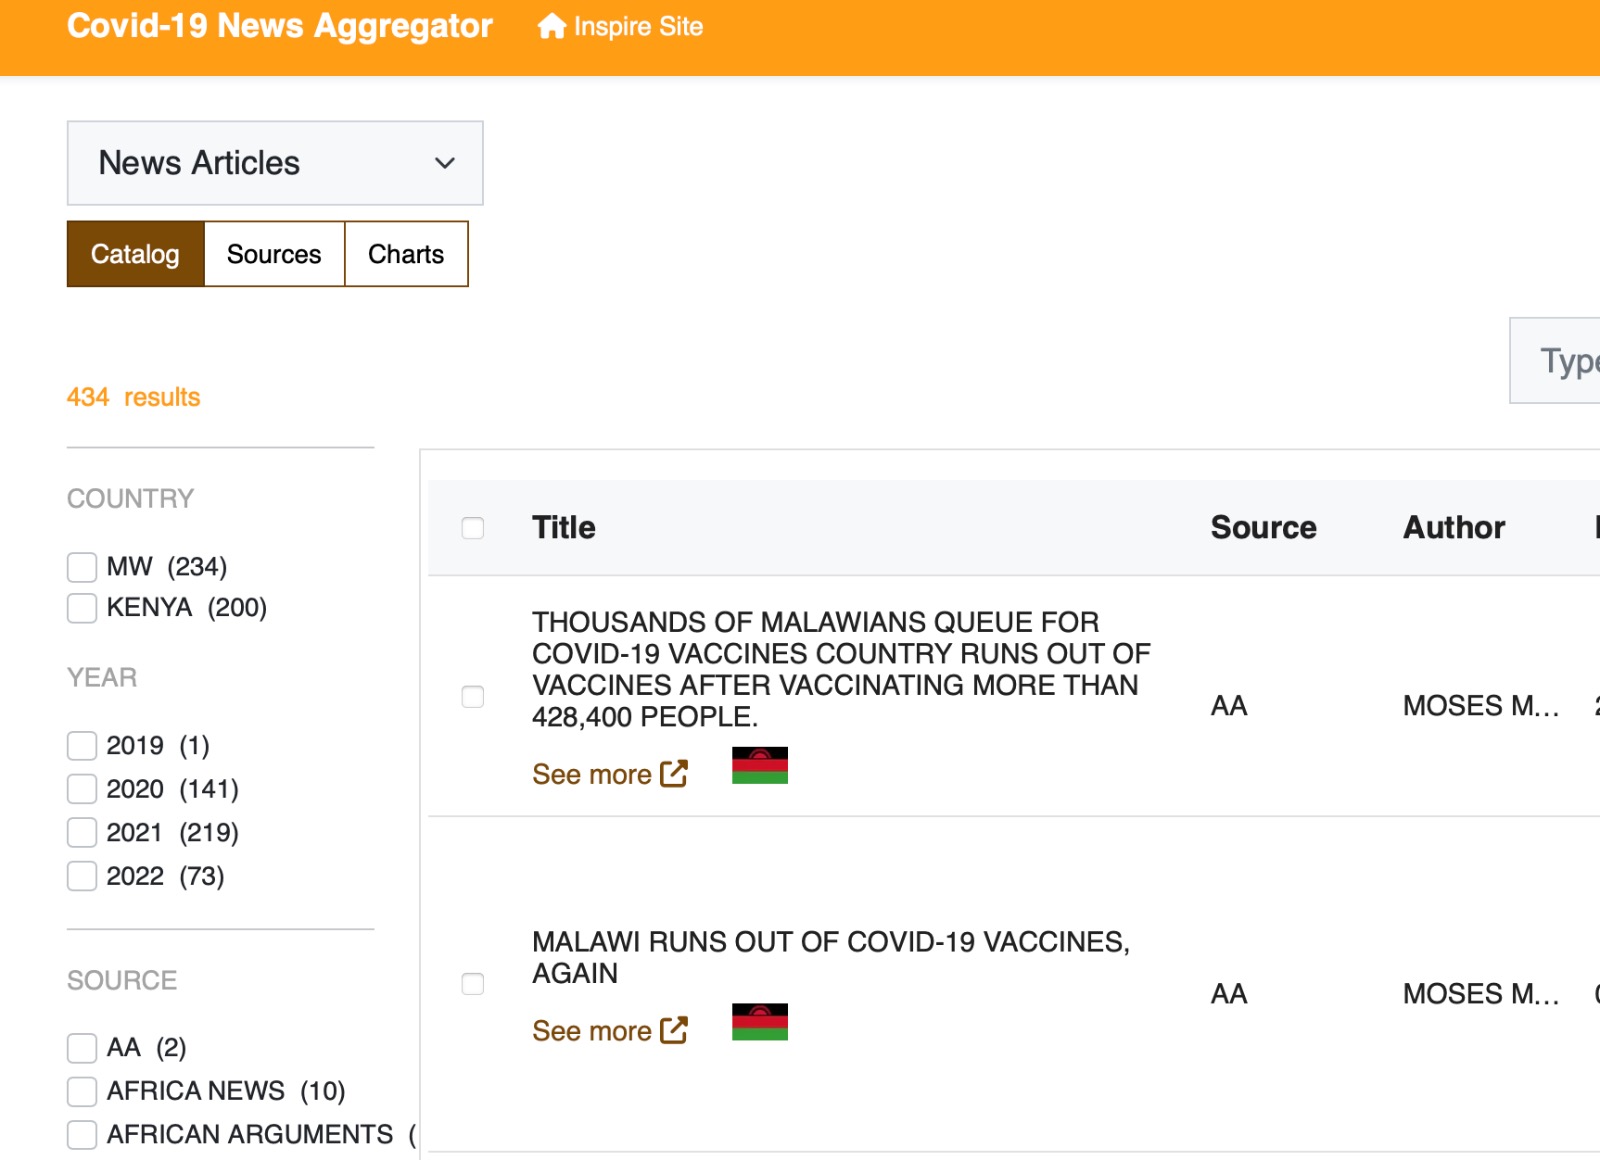Click the home icon beside Inspire Site
The image size is (1600, 1160).
click(x=552, y=26)
